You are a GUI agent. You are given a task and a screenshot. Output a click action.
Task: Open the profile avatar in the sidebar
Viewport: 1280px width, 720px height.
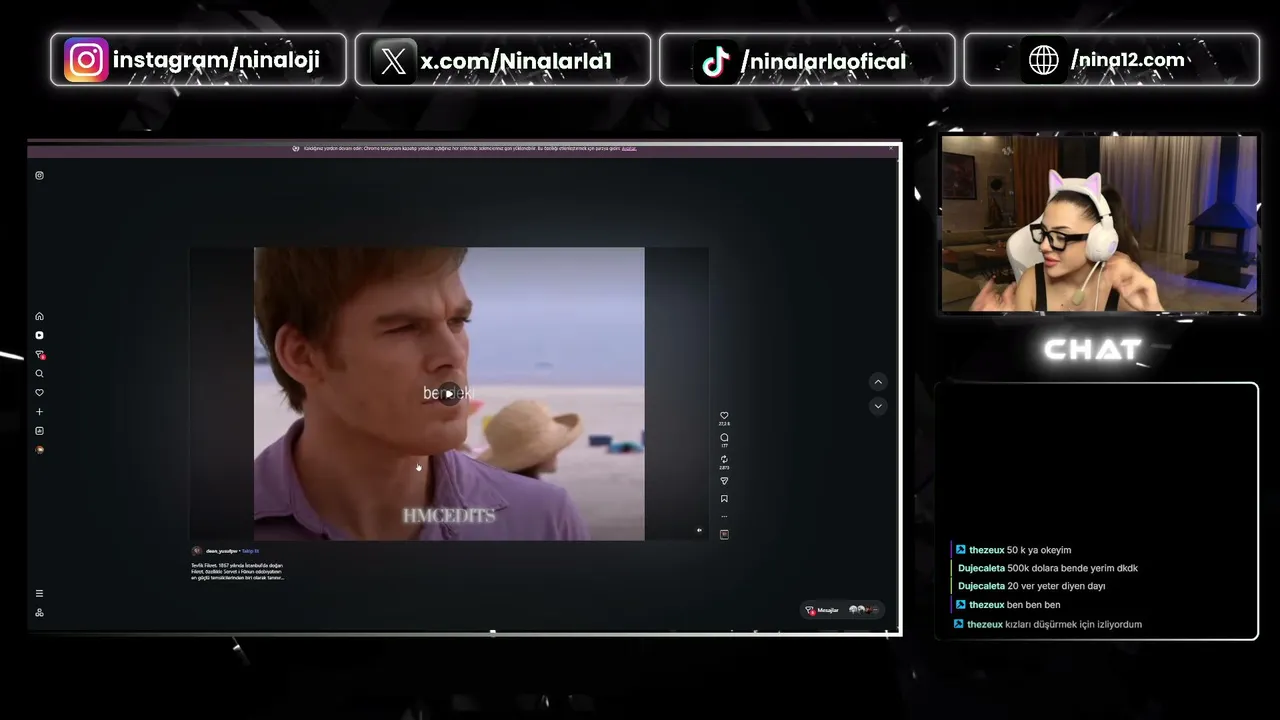click(40, 450)
